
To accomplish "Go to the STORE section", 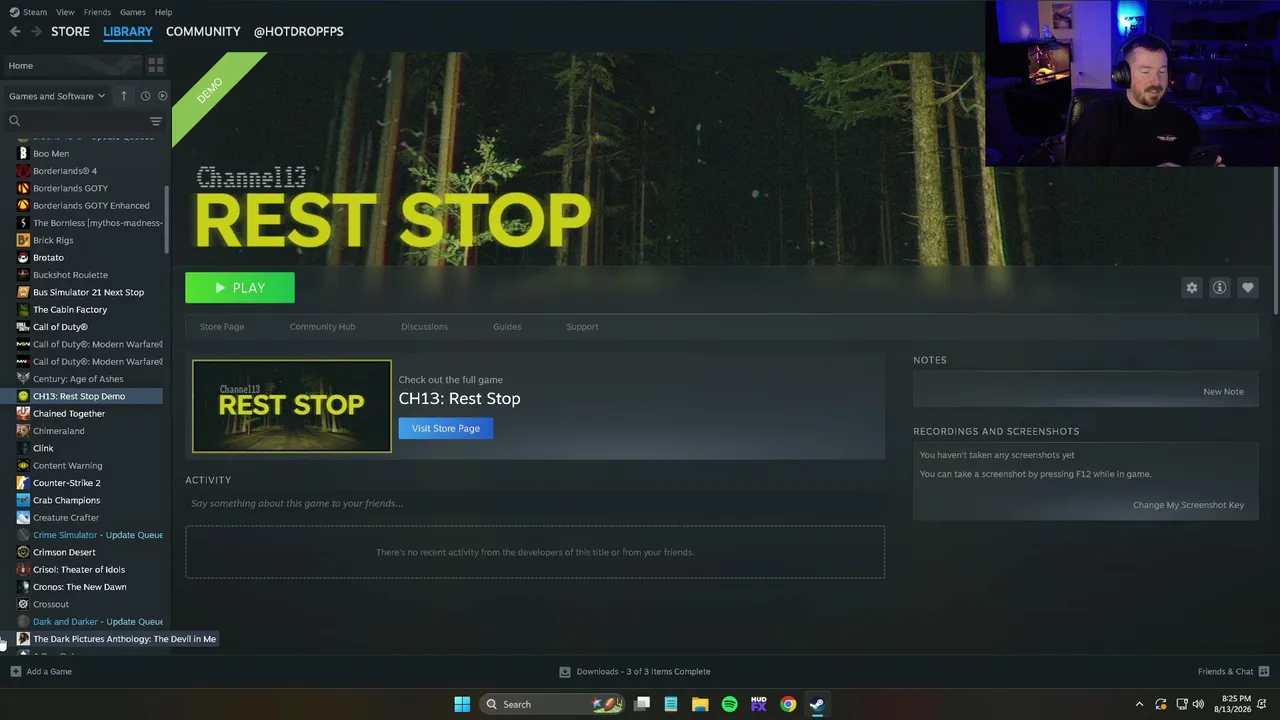I will tap(70, 32).
